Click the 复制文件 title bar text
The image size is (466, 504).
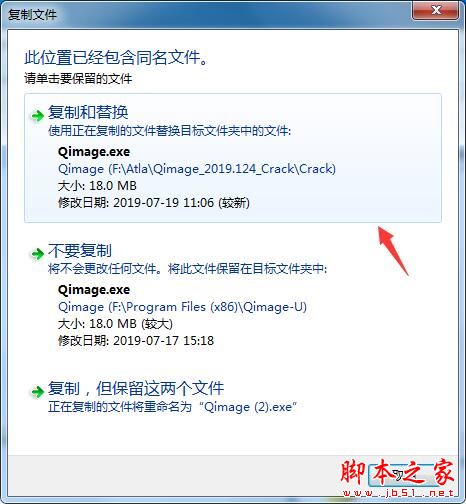(32, 15)
